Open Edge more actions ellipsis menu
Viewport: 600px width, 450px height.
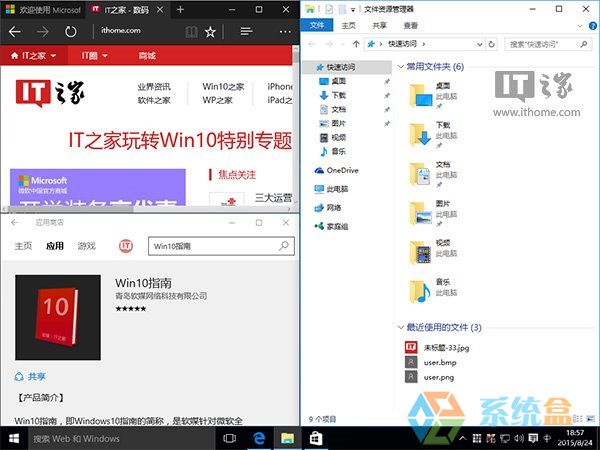[x=285, y=31]
